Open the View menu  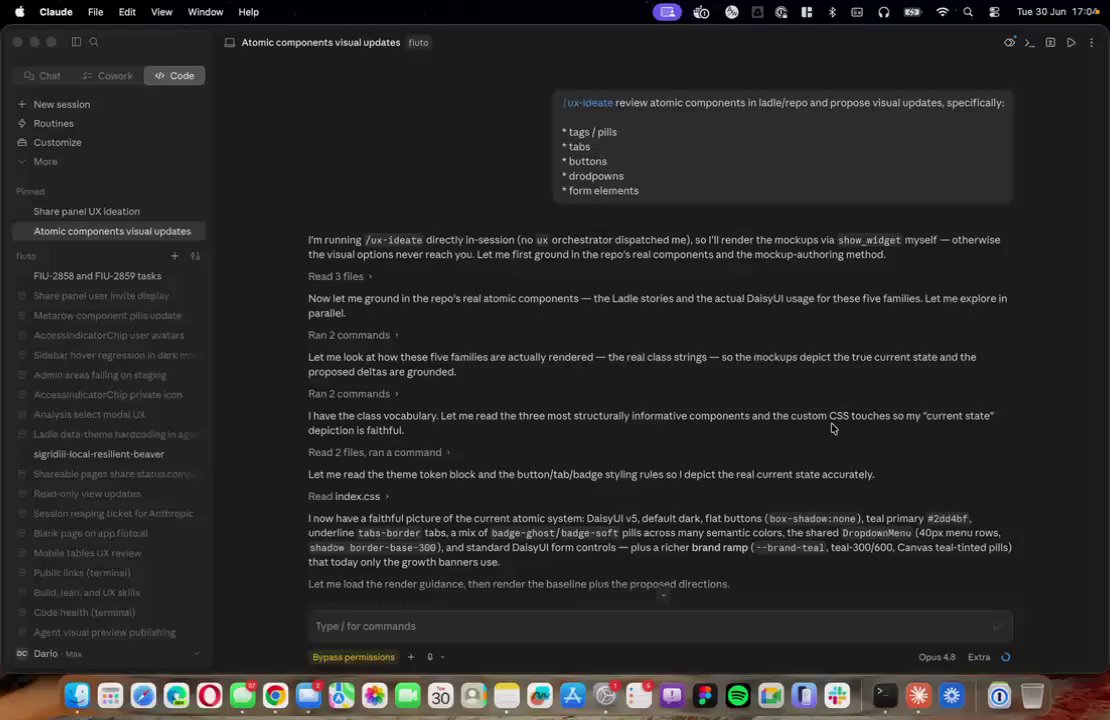161,12
